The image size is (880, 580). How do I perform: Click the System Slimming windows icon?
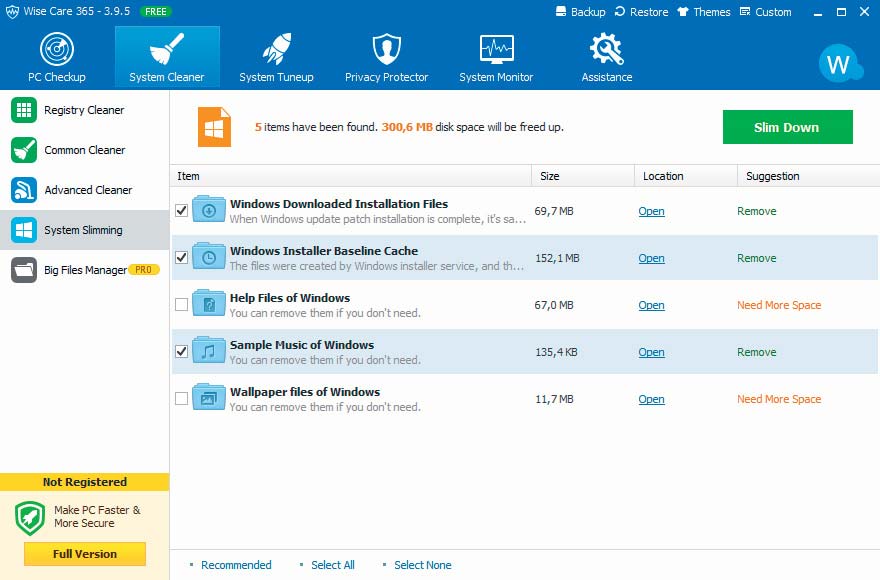[24, 230]
